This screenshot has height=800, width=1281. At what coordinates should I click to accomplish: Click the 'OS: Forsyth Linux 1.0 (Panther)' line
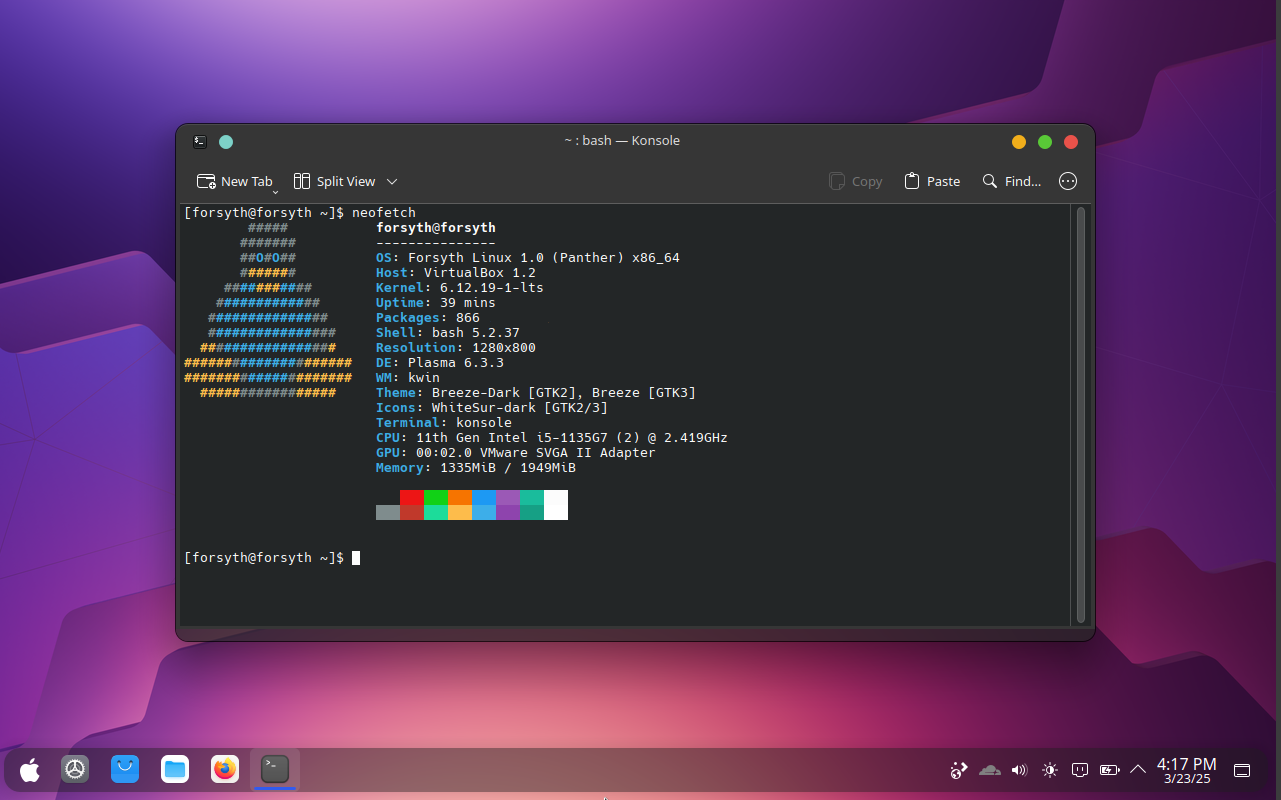click(x=528, y=258)
